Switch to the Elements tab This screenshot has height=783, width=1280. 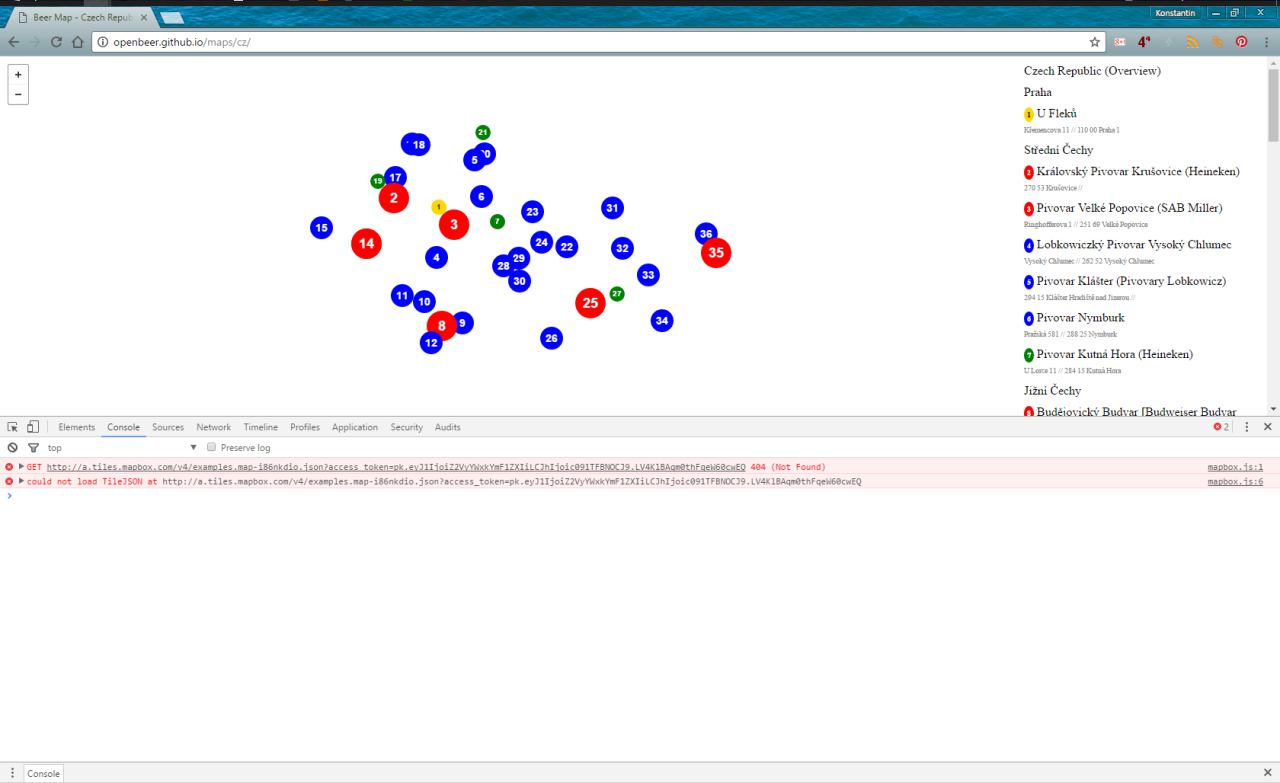coord(77,427)
